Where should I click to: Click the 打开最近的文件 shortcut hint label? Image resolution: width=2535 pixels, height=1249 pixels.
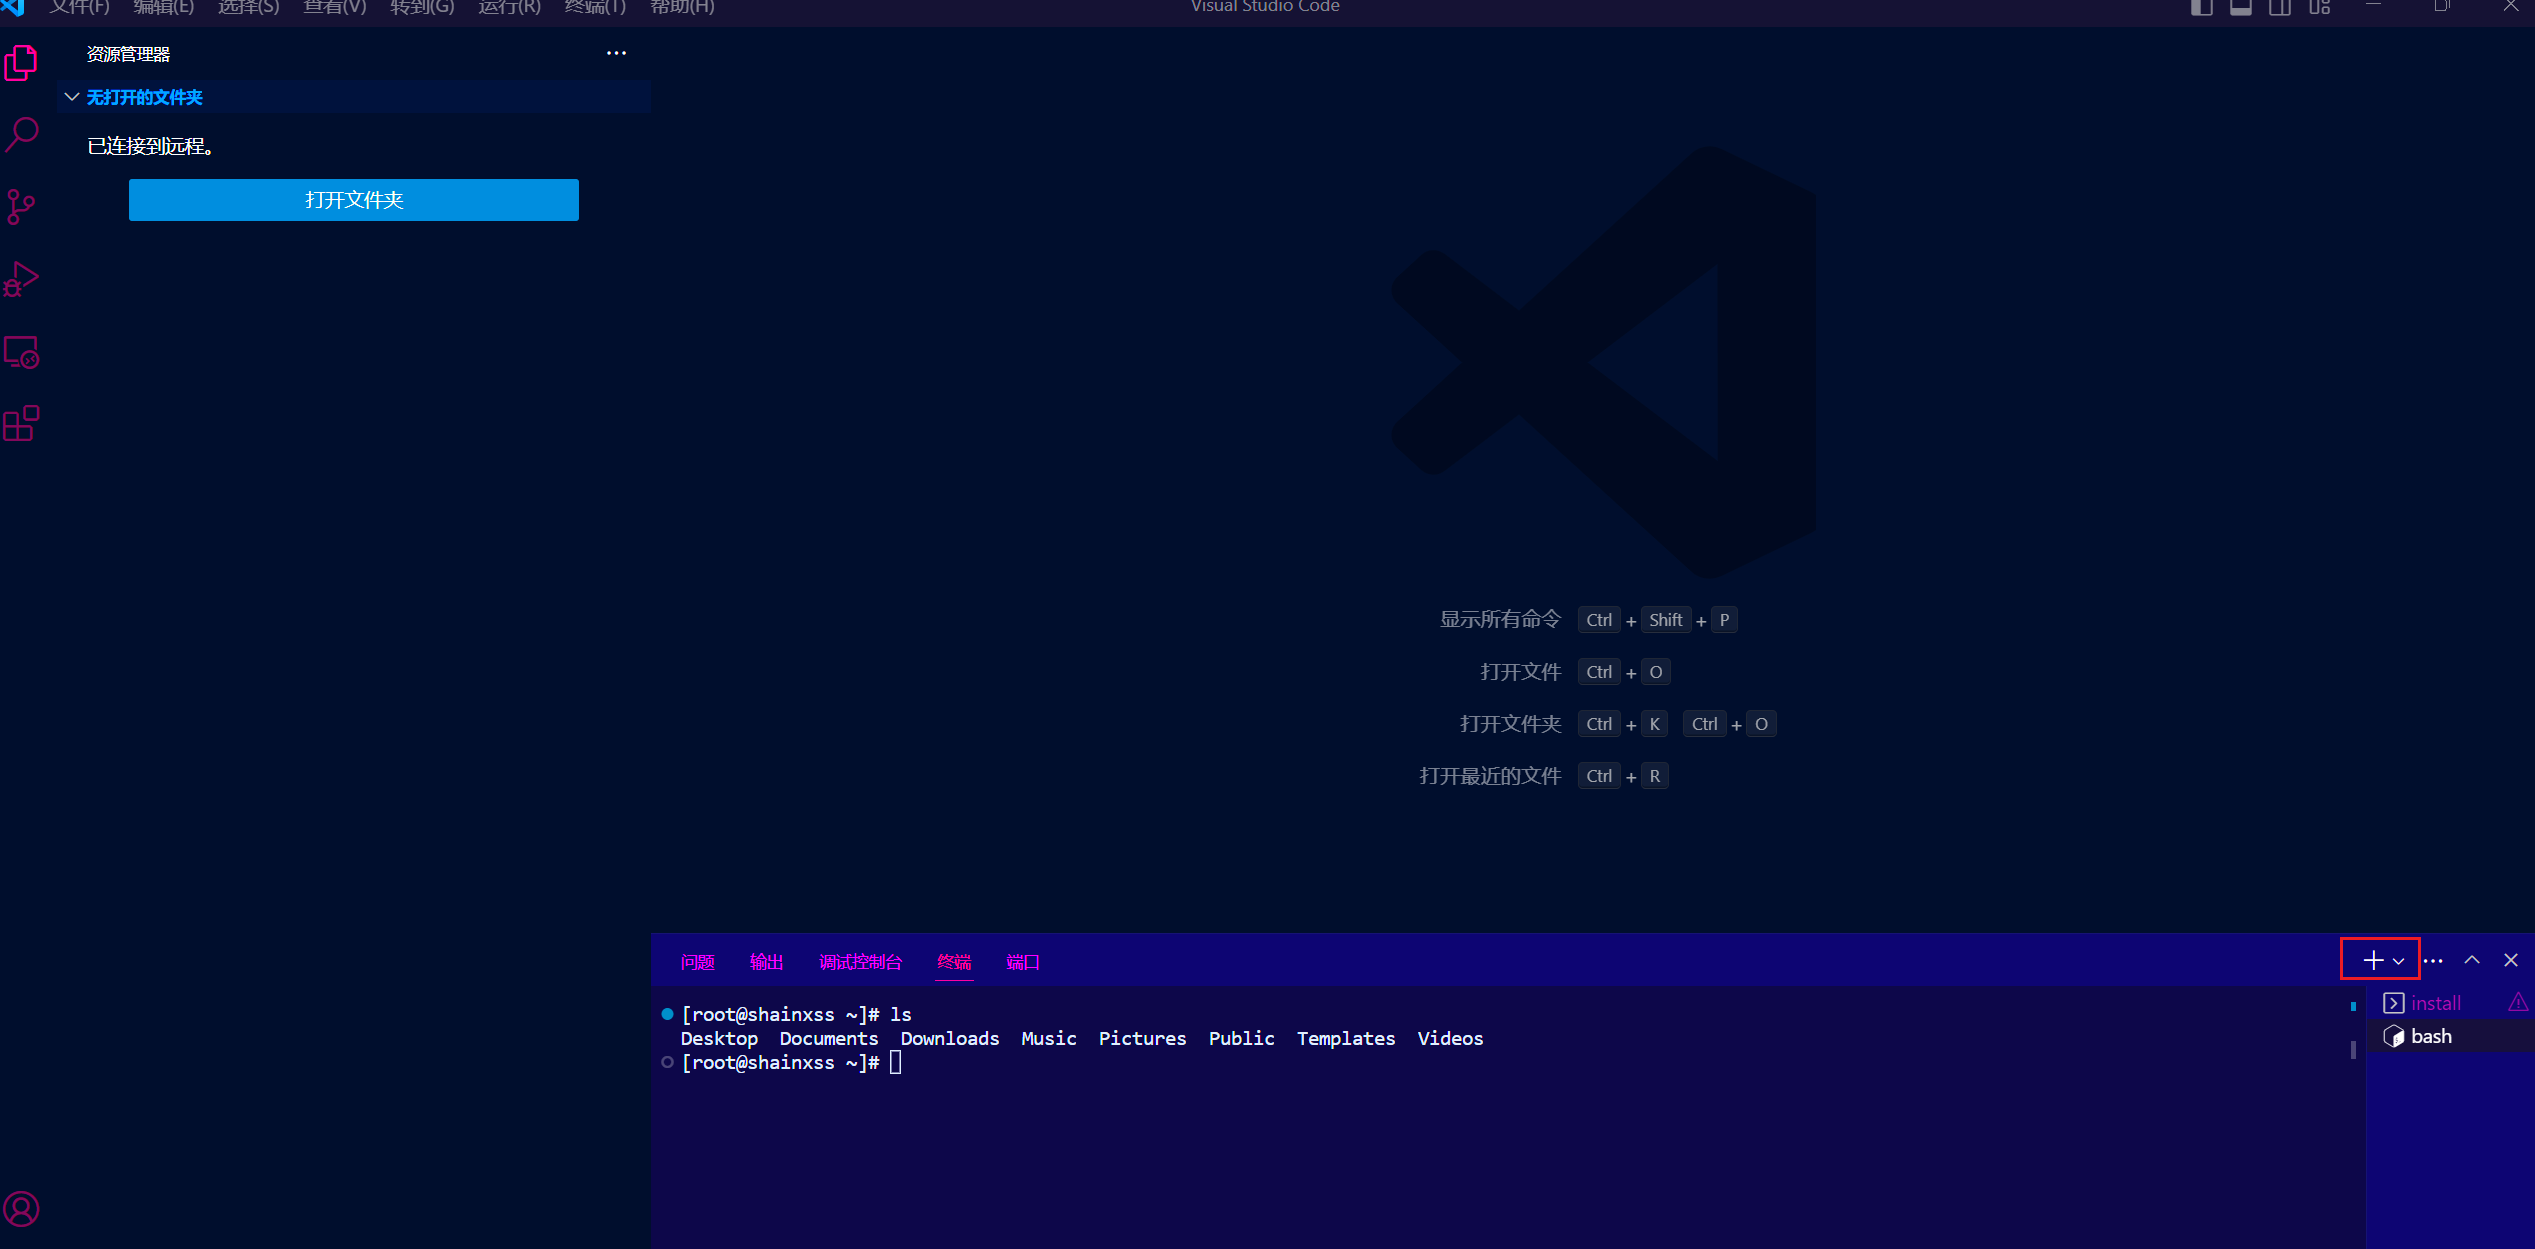pyautogui.click(x=1490, y=776)
